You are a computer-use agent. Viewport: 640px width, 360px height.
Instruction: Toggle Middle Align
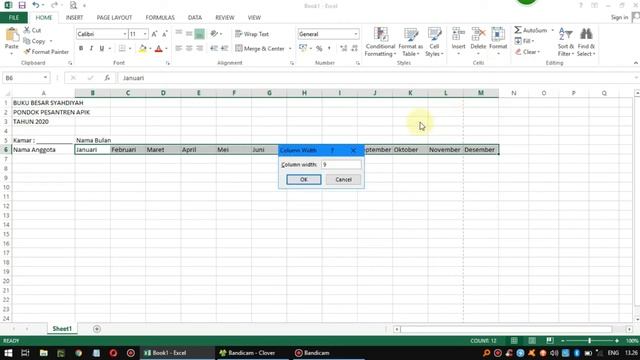pos(189,34)
